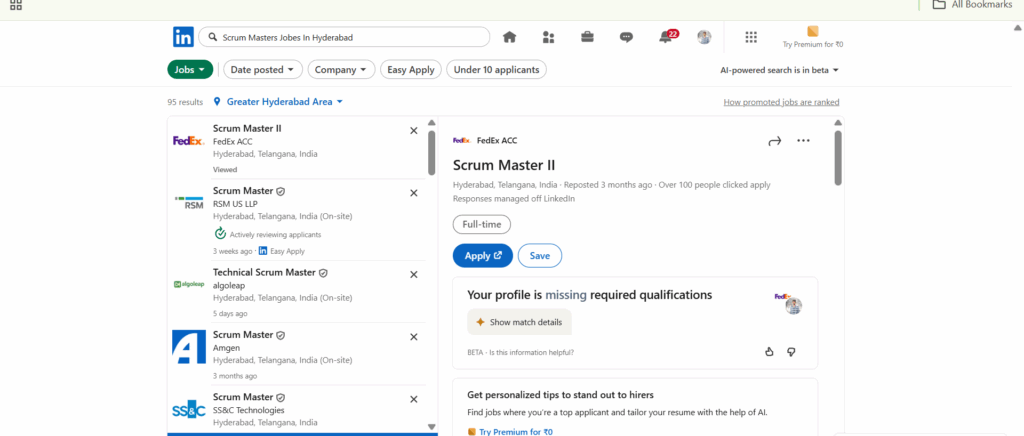Expand the Jobs dropdown pill
The height and width of the screenshot is (436, 1024).
click(x=190, y=69)
